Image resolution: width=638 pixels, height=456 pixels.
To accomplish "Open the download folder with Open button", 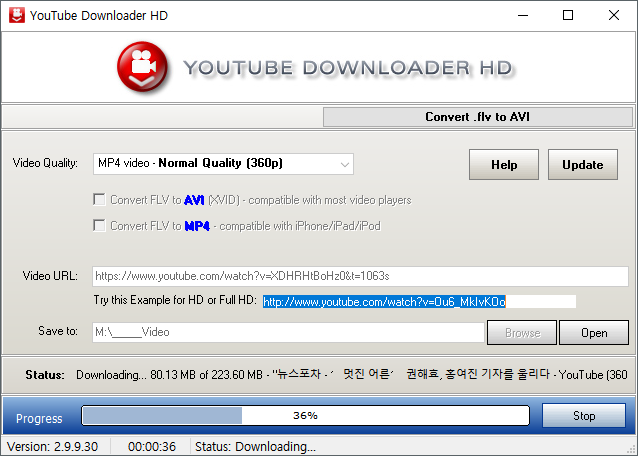I will [594, 332].
